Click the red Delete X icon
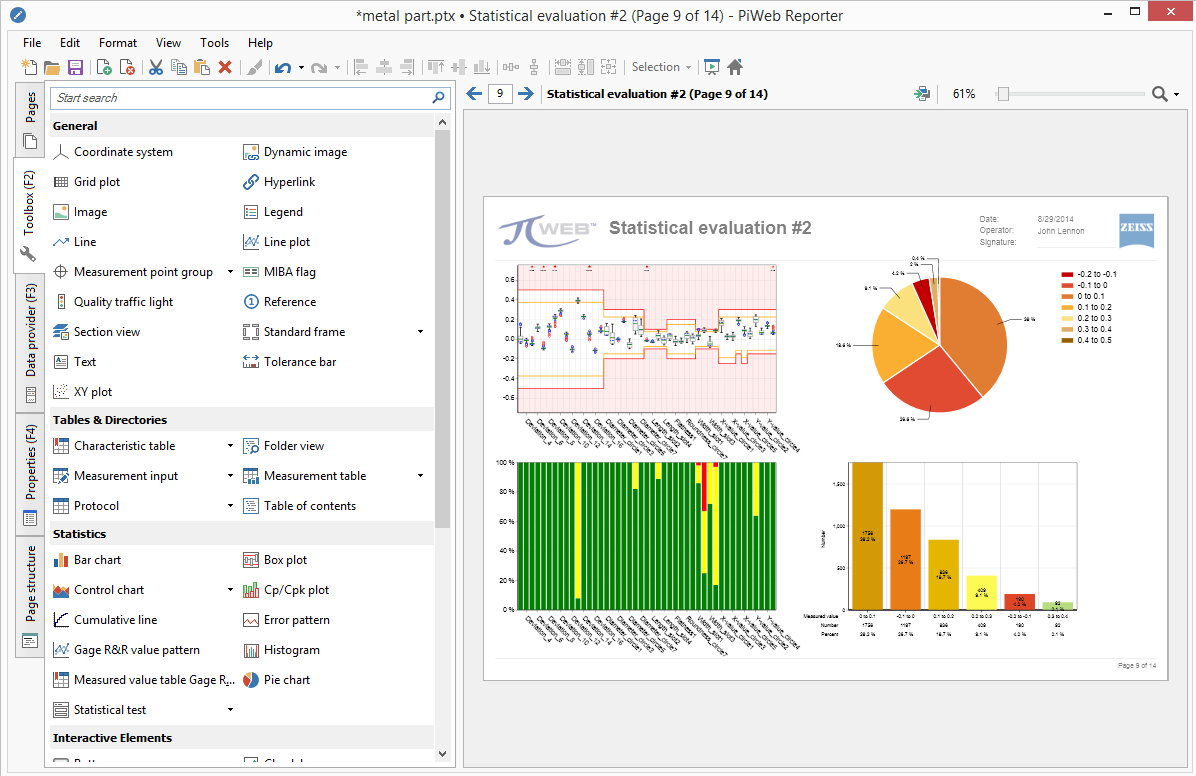This screenshot has width=1196, height=776. 225,67
